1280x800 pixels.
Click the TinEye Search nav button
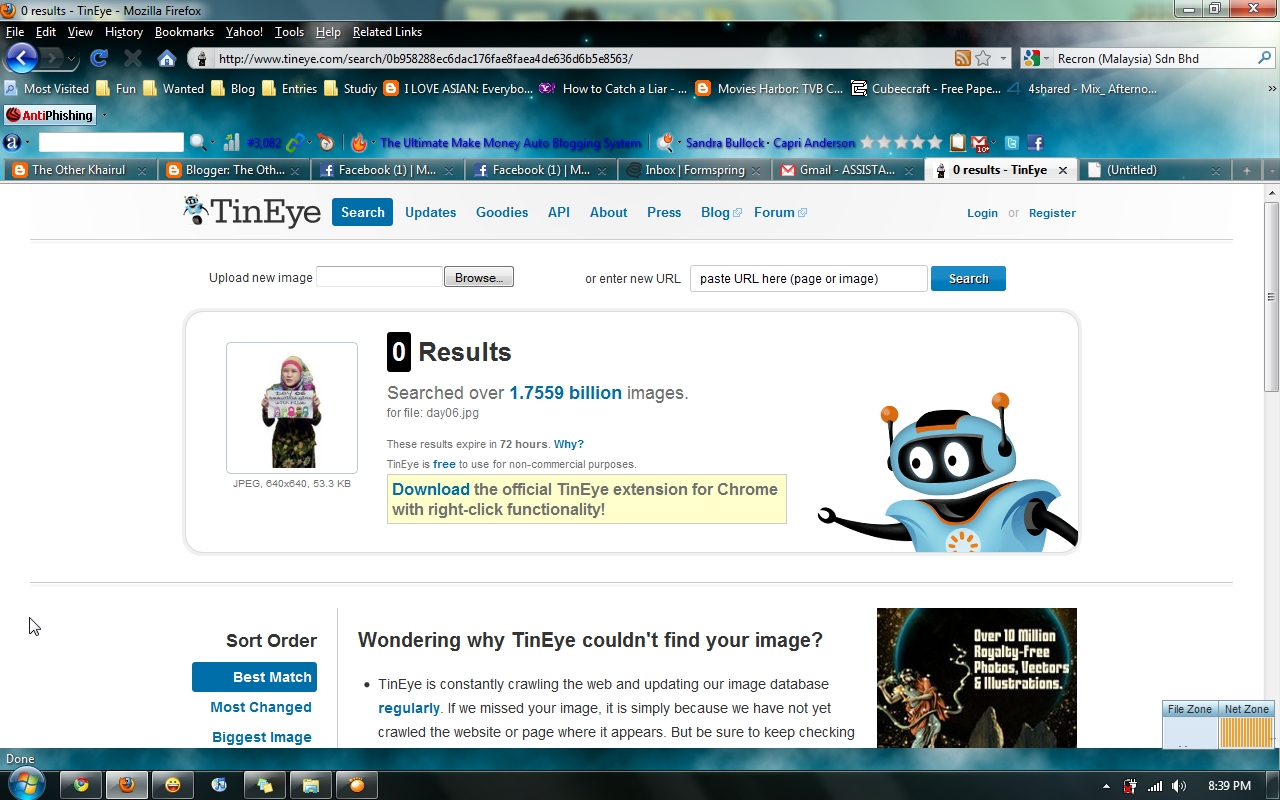tap(362, 212)
